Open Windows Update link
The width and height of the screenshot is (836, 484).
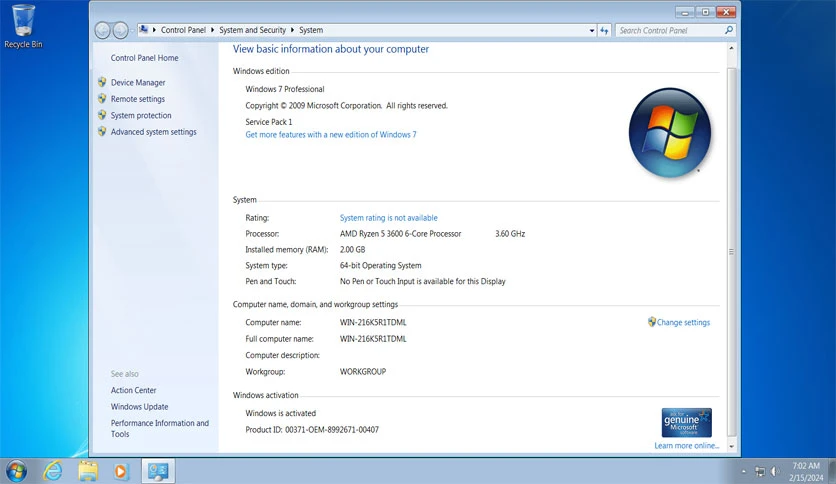click(139, 407)
